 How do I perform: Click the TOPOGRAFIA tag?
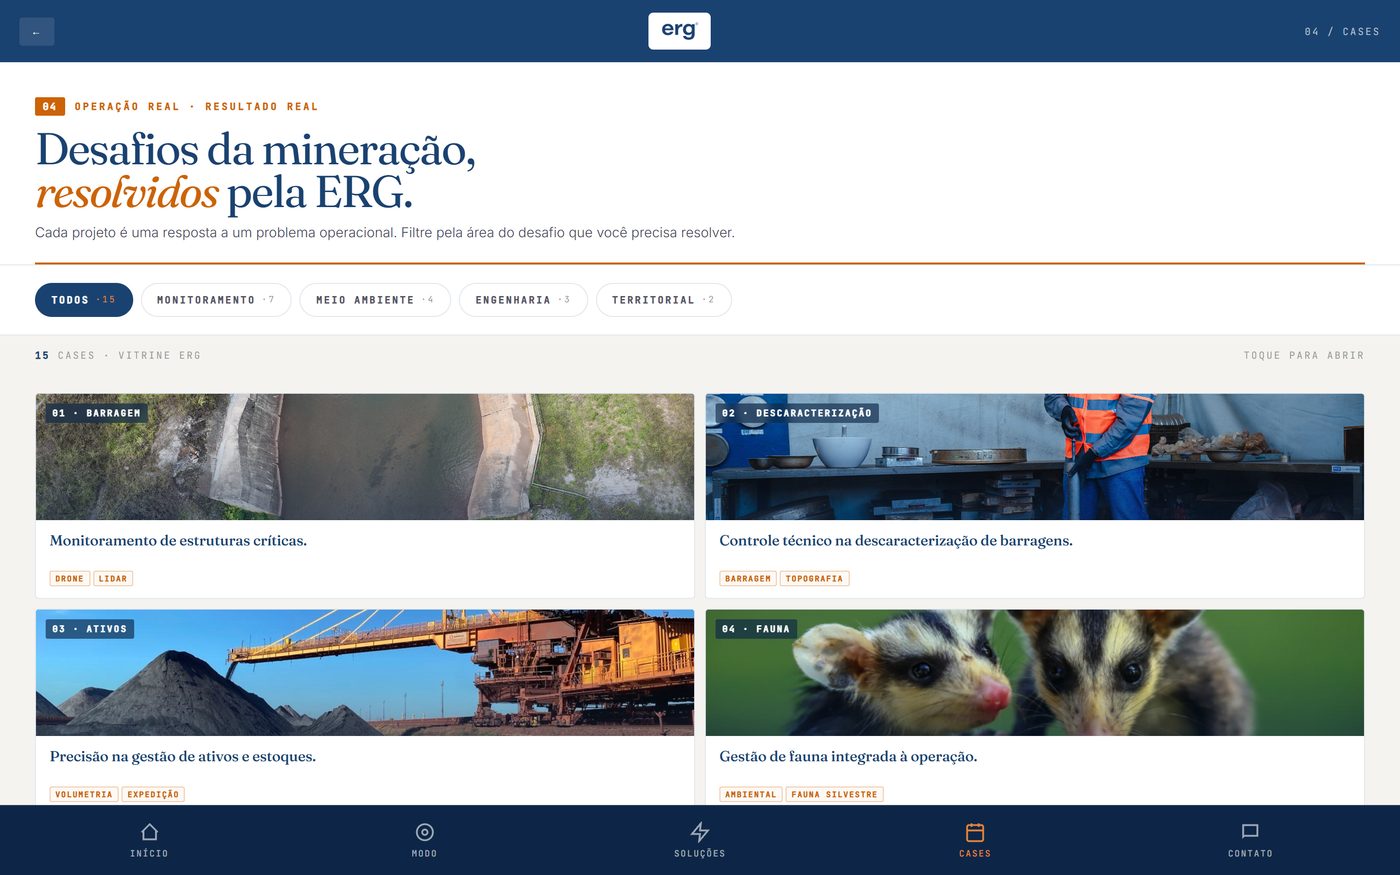815,579
